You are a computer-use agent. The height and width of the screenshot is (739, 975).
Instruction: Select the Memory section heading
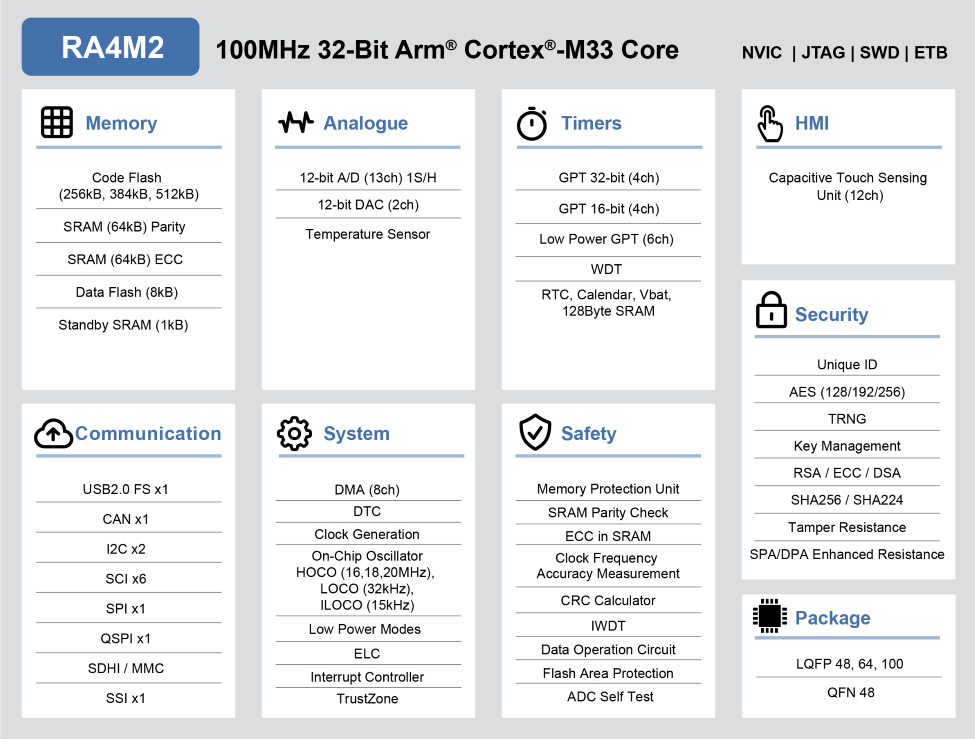pyautogui.click(x=121, y=124)
